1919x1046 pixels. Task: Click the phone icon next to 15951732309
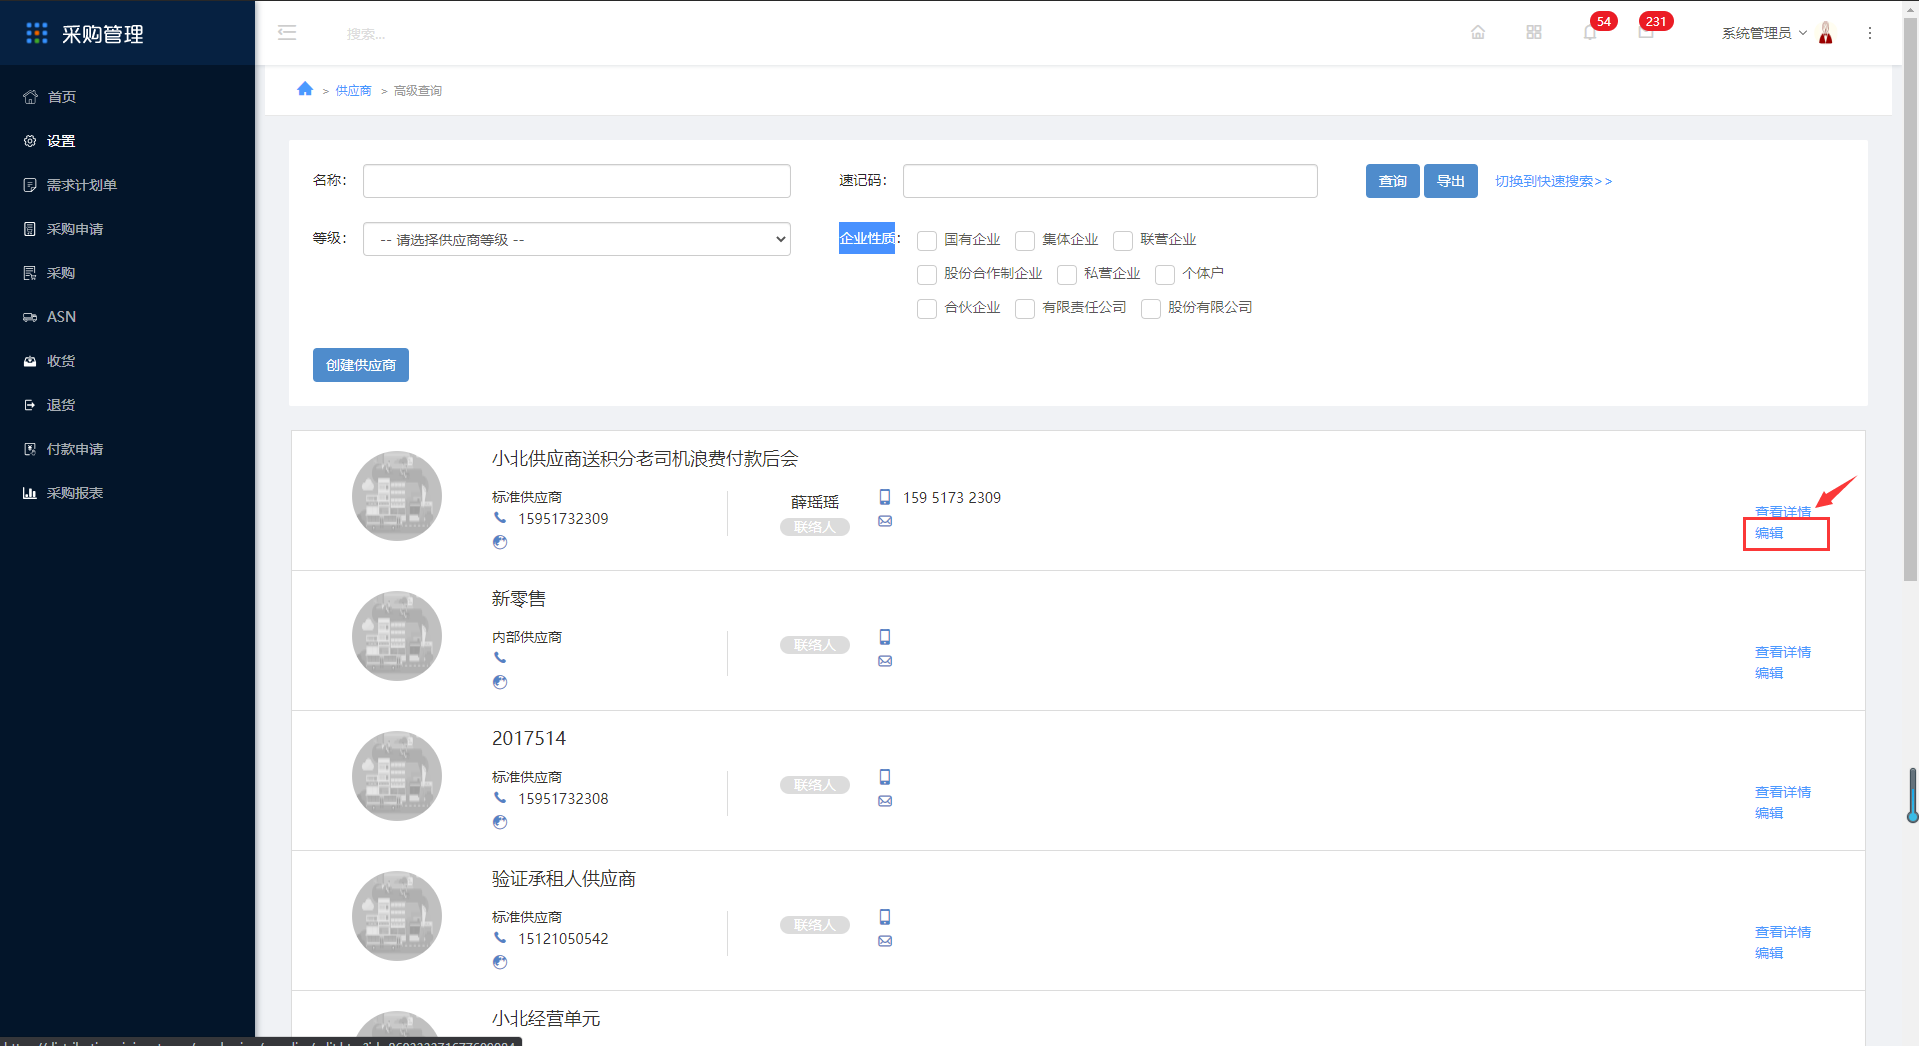500,518
